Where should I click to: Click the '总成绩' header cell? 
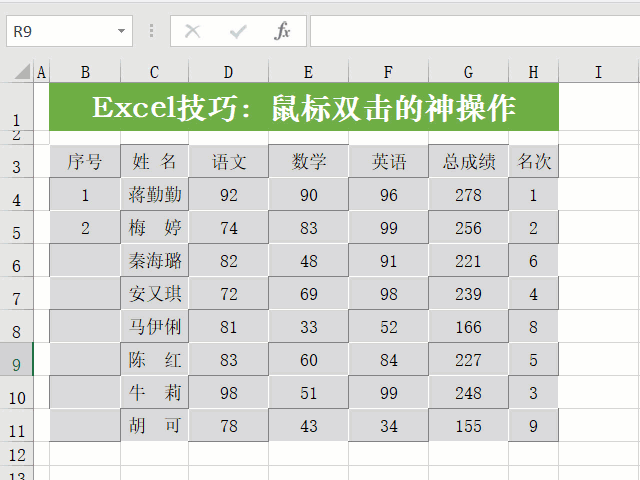468,161
